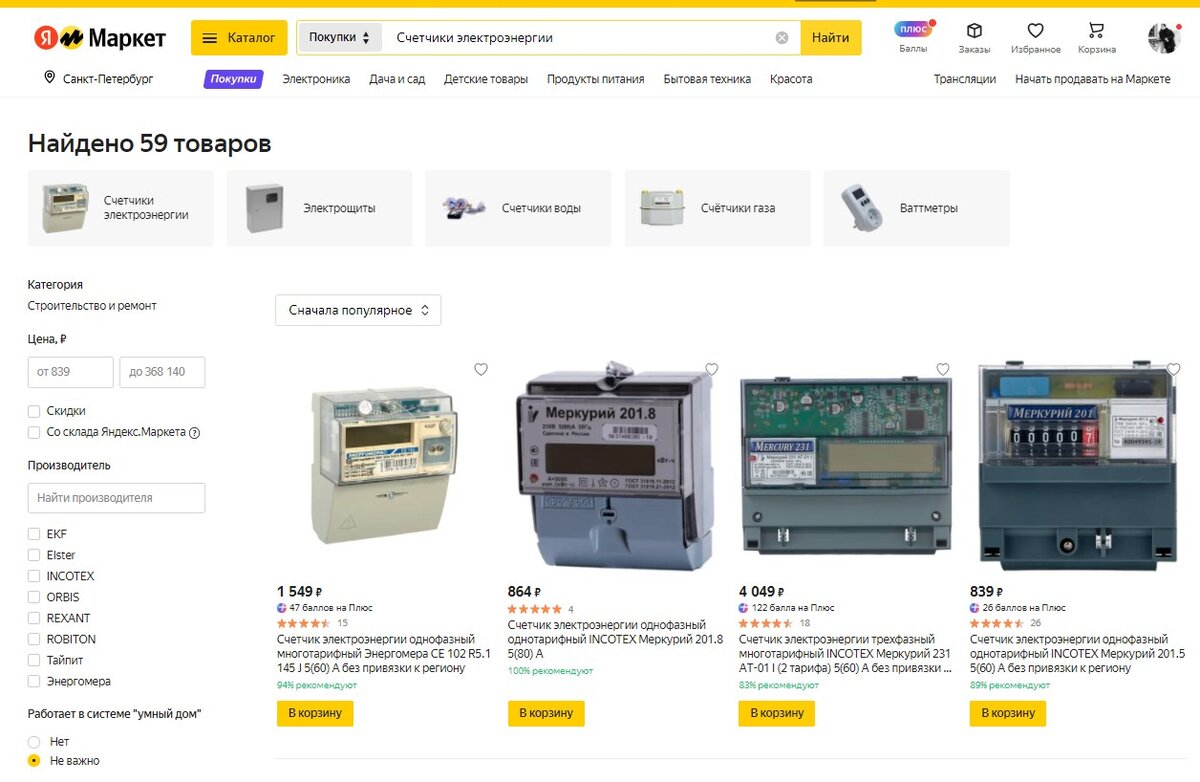Open Дача и сад navigation item
Image resolution: width=1200 pixels, height=782 pixels.
(x=397, y=79)
